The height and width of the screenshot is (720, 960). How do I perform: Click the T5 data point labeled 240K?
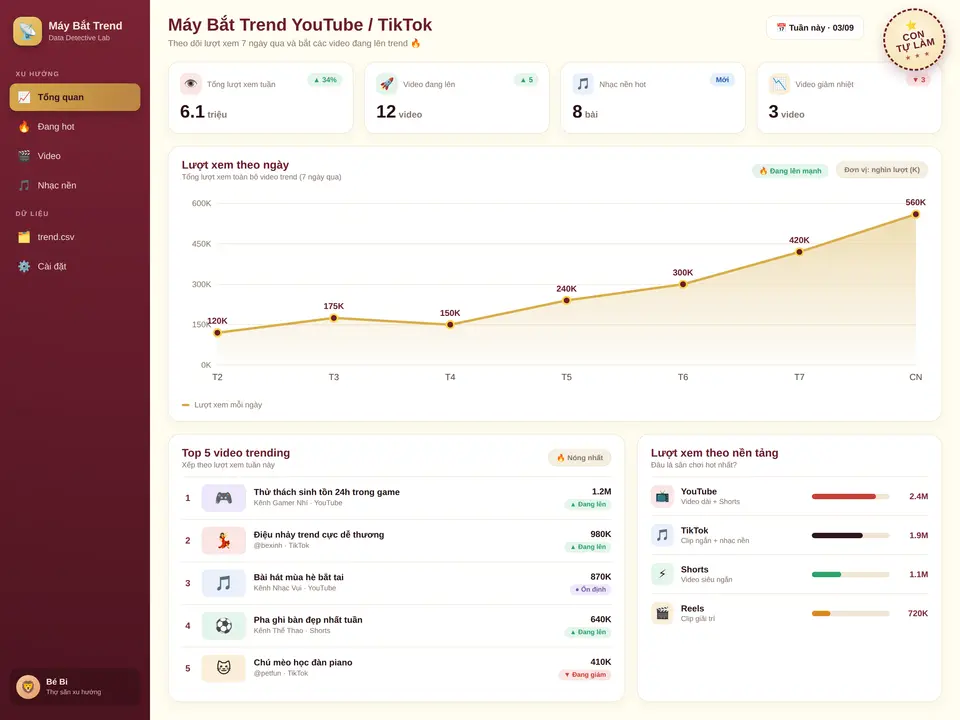566,300
